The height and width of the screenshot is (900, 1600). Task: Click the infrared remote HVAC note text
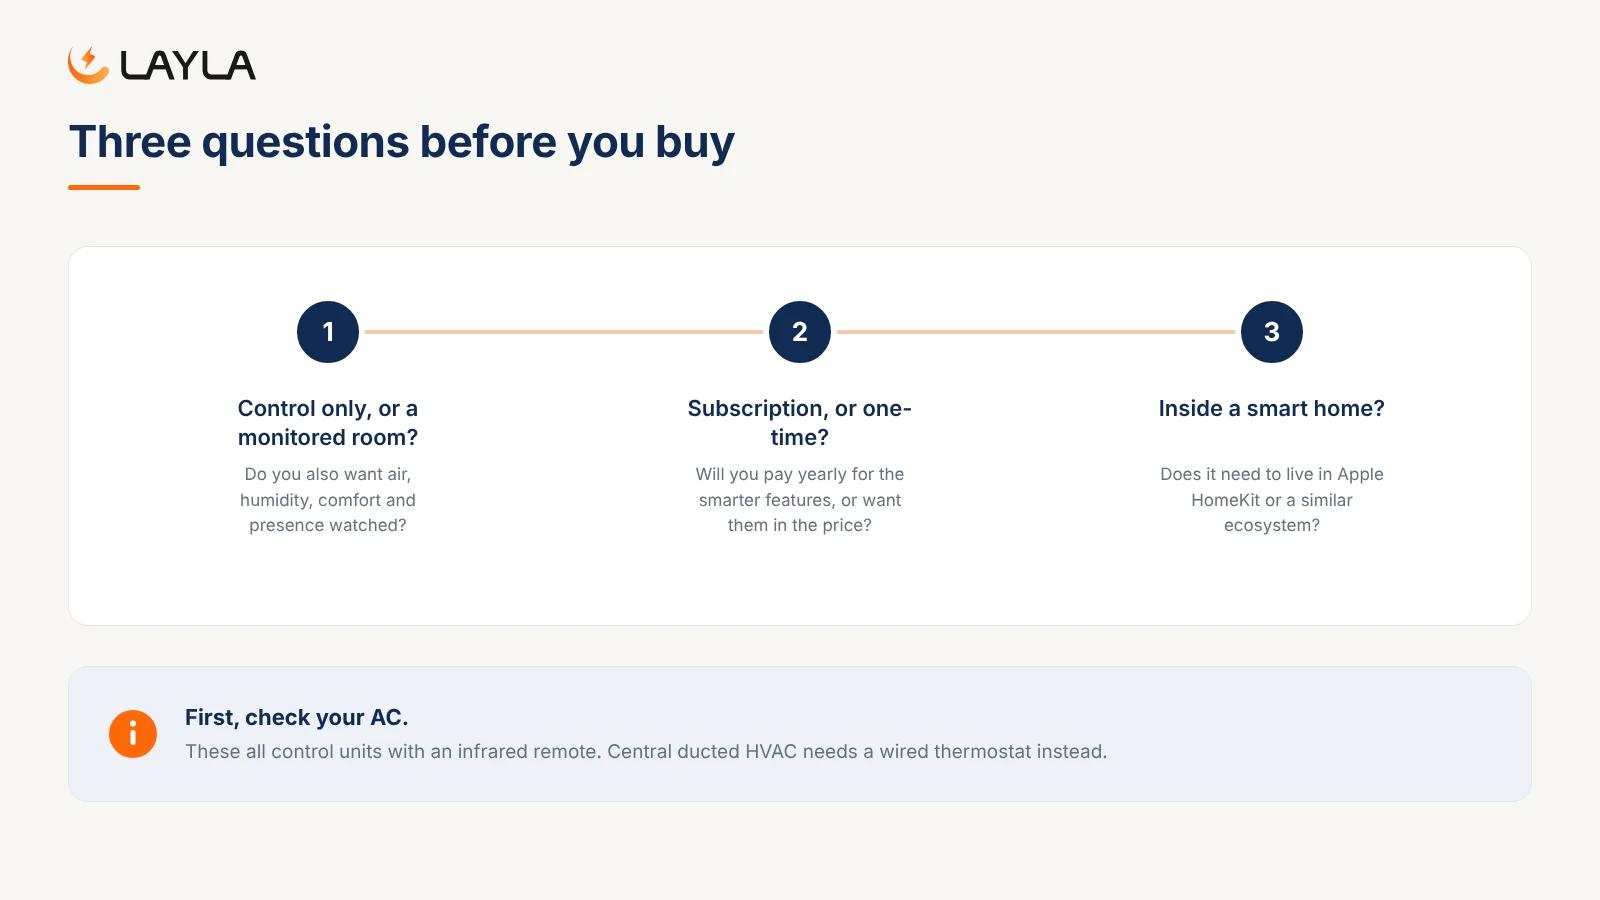[x=646, y=751]
